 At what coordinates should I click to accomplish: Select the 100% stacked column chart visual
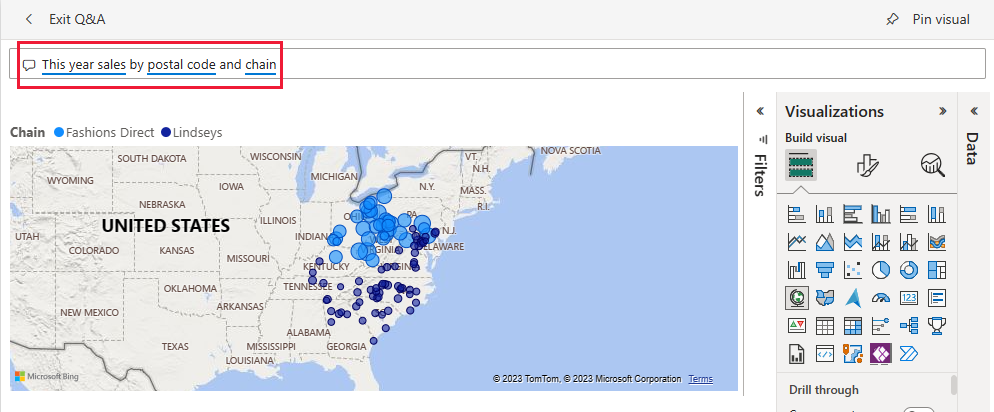(936, 214)
